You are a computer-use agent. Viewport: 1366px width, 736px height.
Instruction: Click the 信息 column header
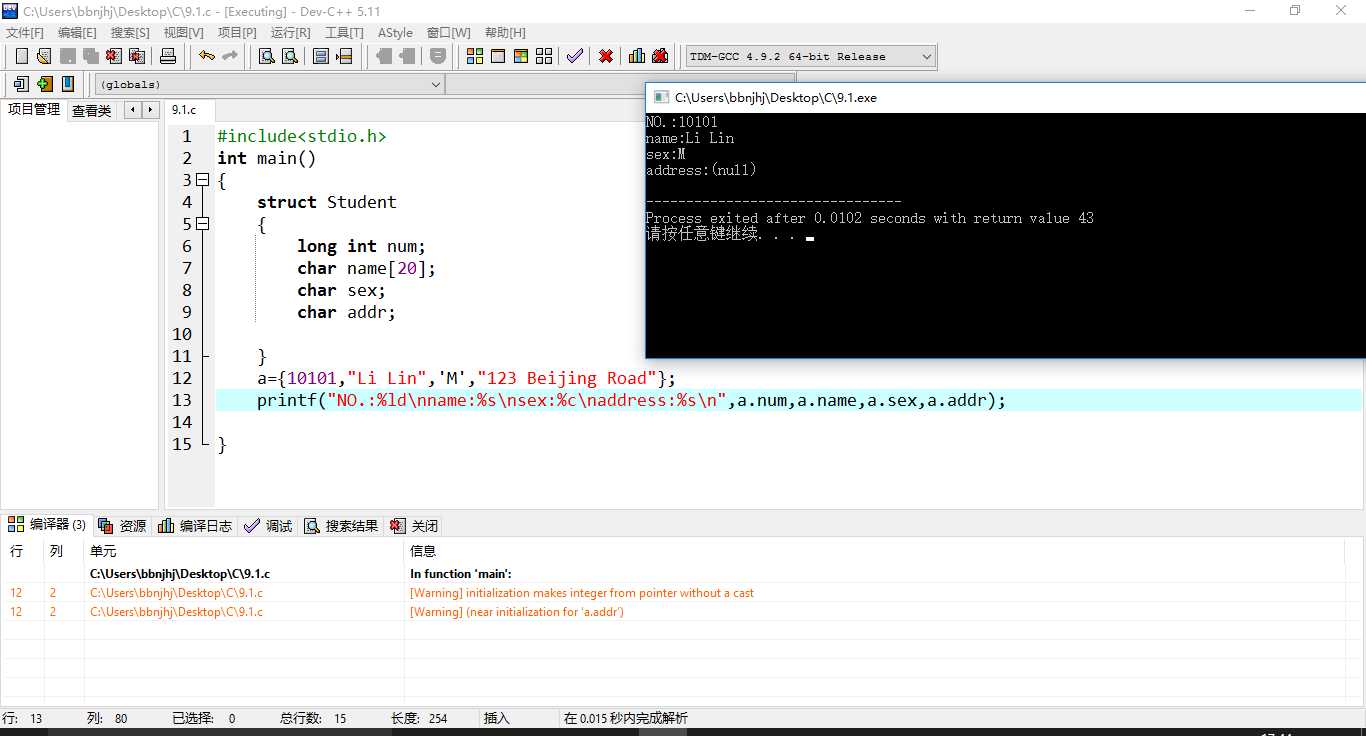tap(875, 551)
